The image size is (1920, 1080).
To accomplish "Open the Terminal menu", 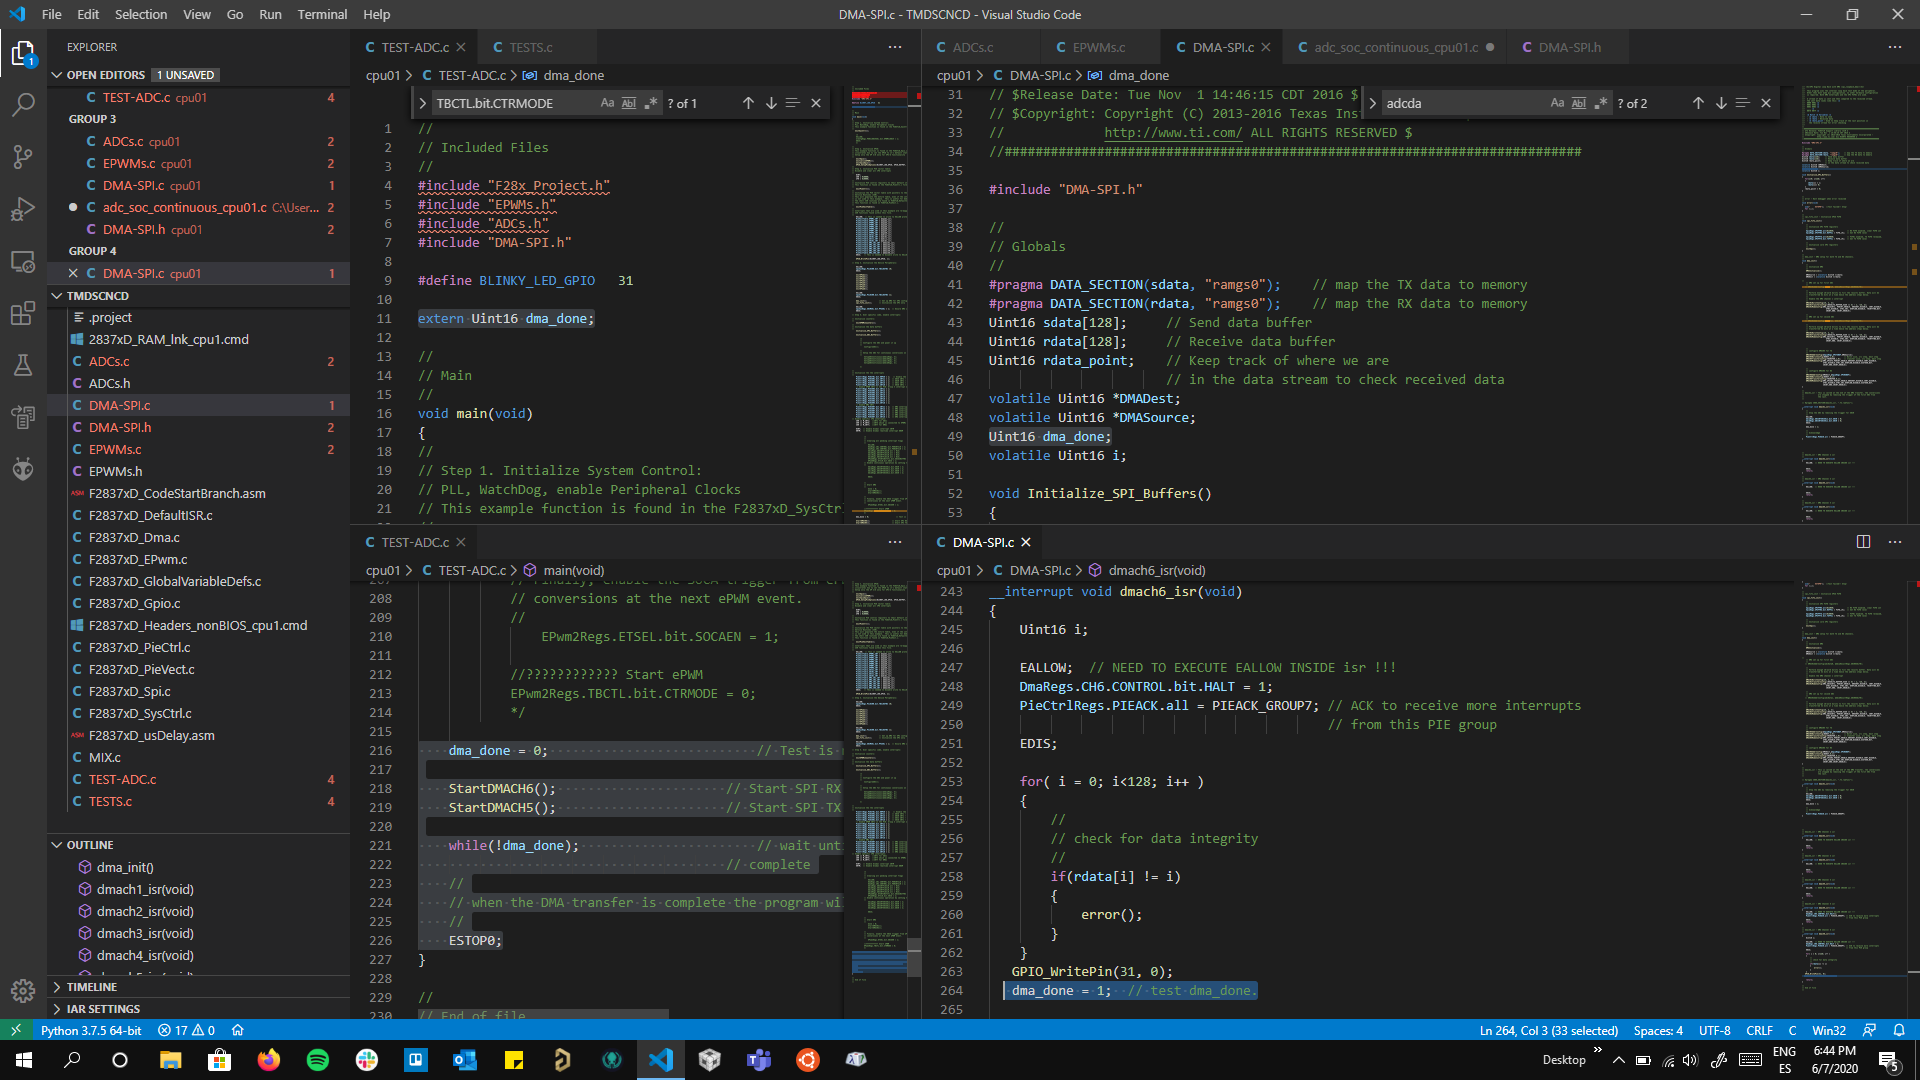I will coord(322,14).
